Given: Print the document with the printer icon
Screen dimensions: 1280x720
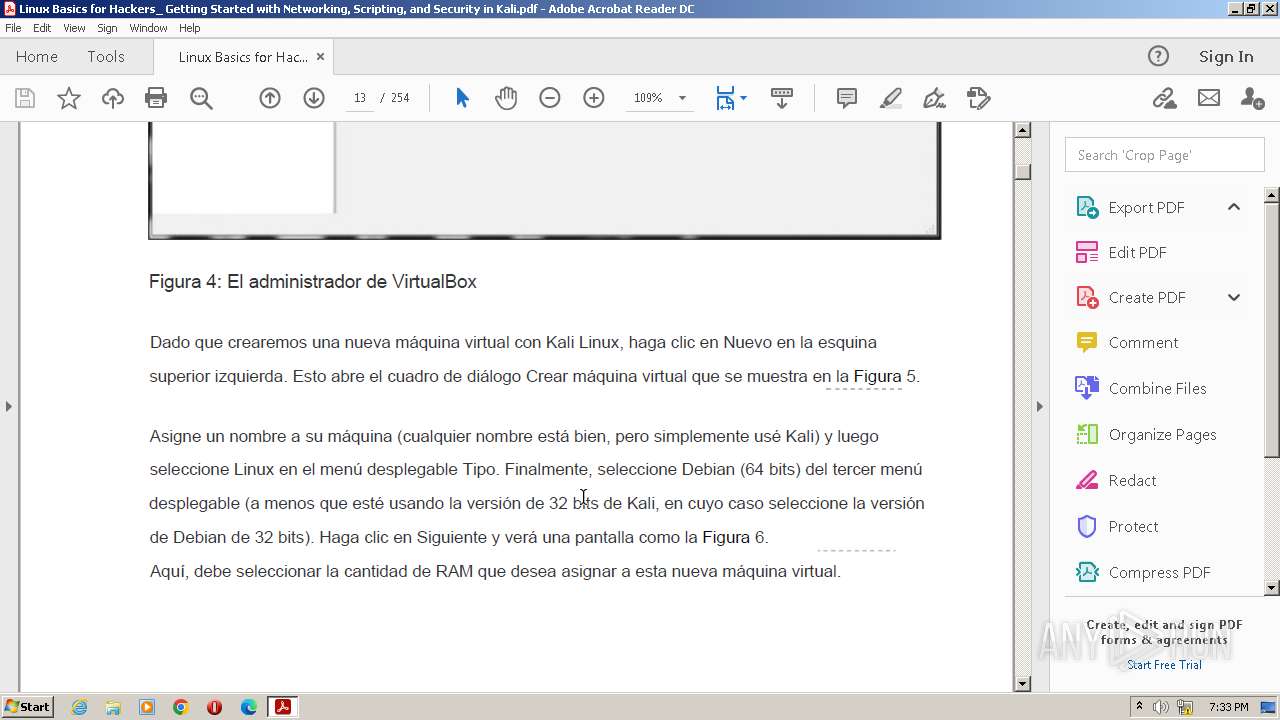Looking at the screenshot, I should click(x=156, y=98).
